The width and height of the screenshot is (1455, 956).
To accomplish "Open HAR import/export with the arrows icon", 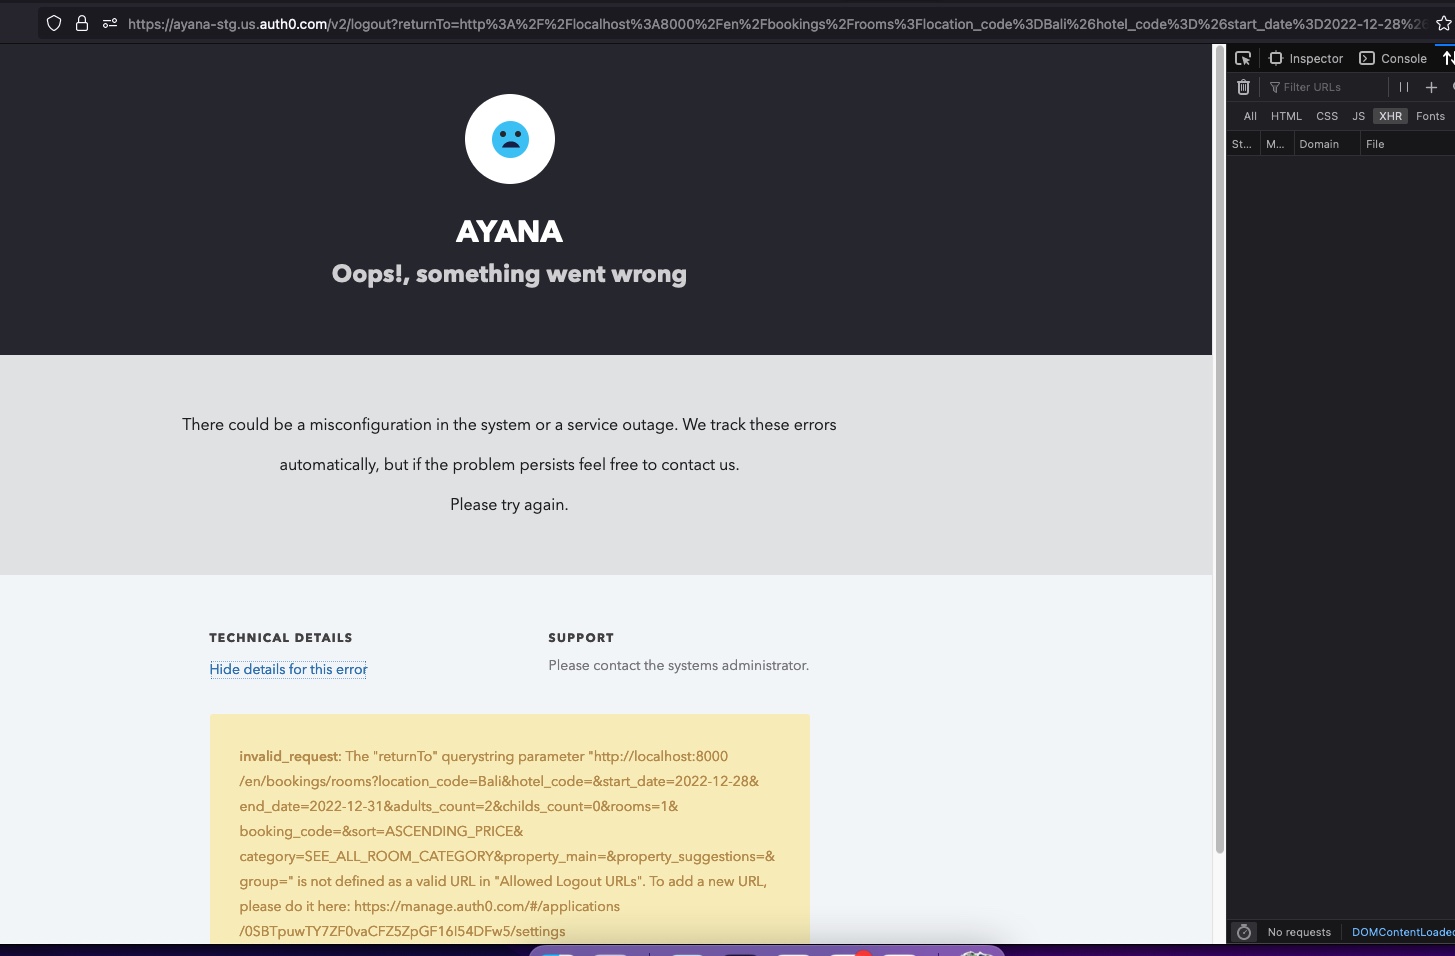I will click(x=1449, y=58).
